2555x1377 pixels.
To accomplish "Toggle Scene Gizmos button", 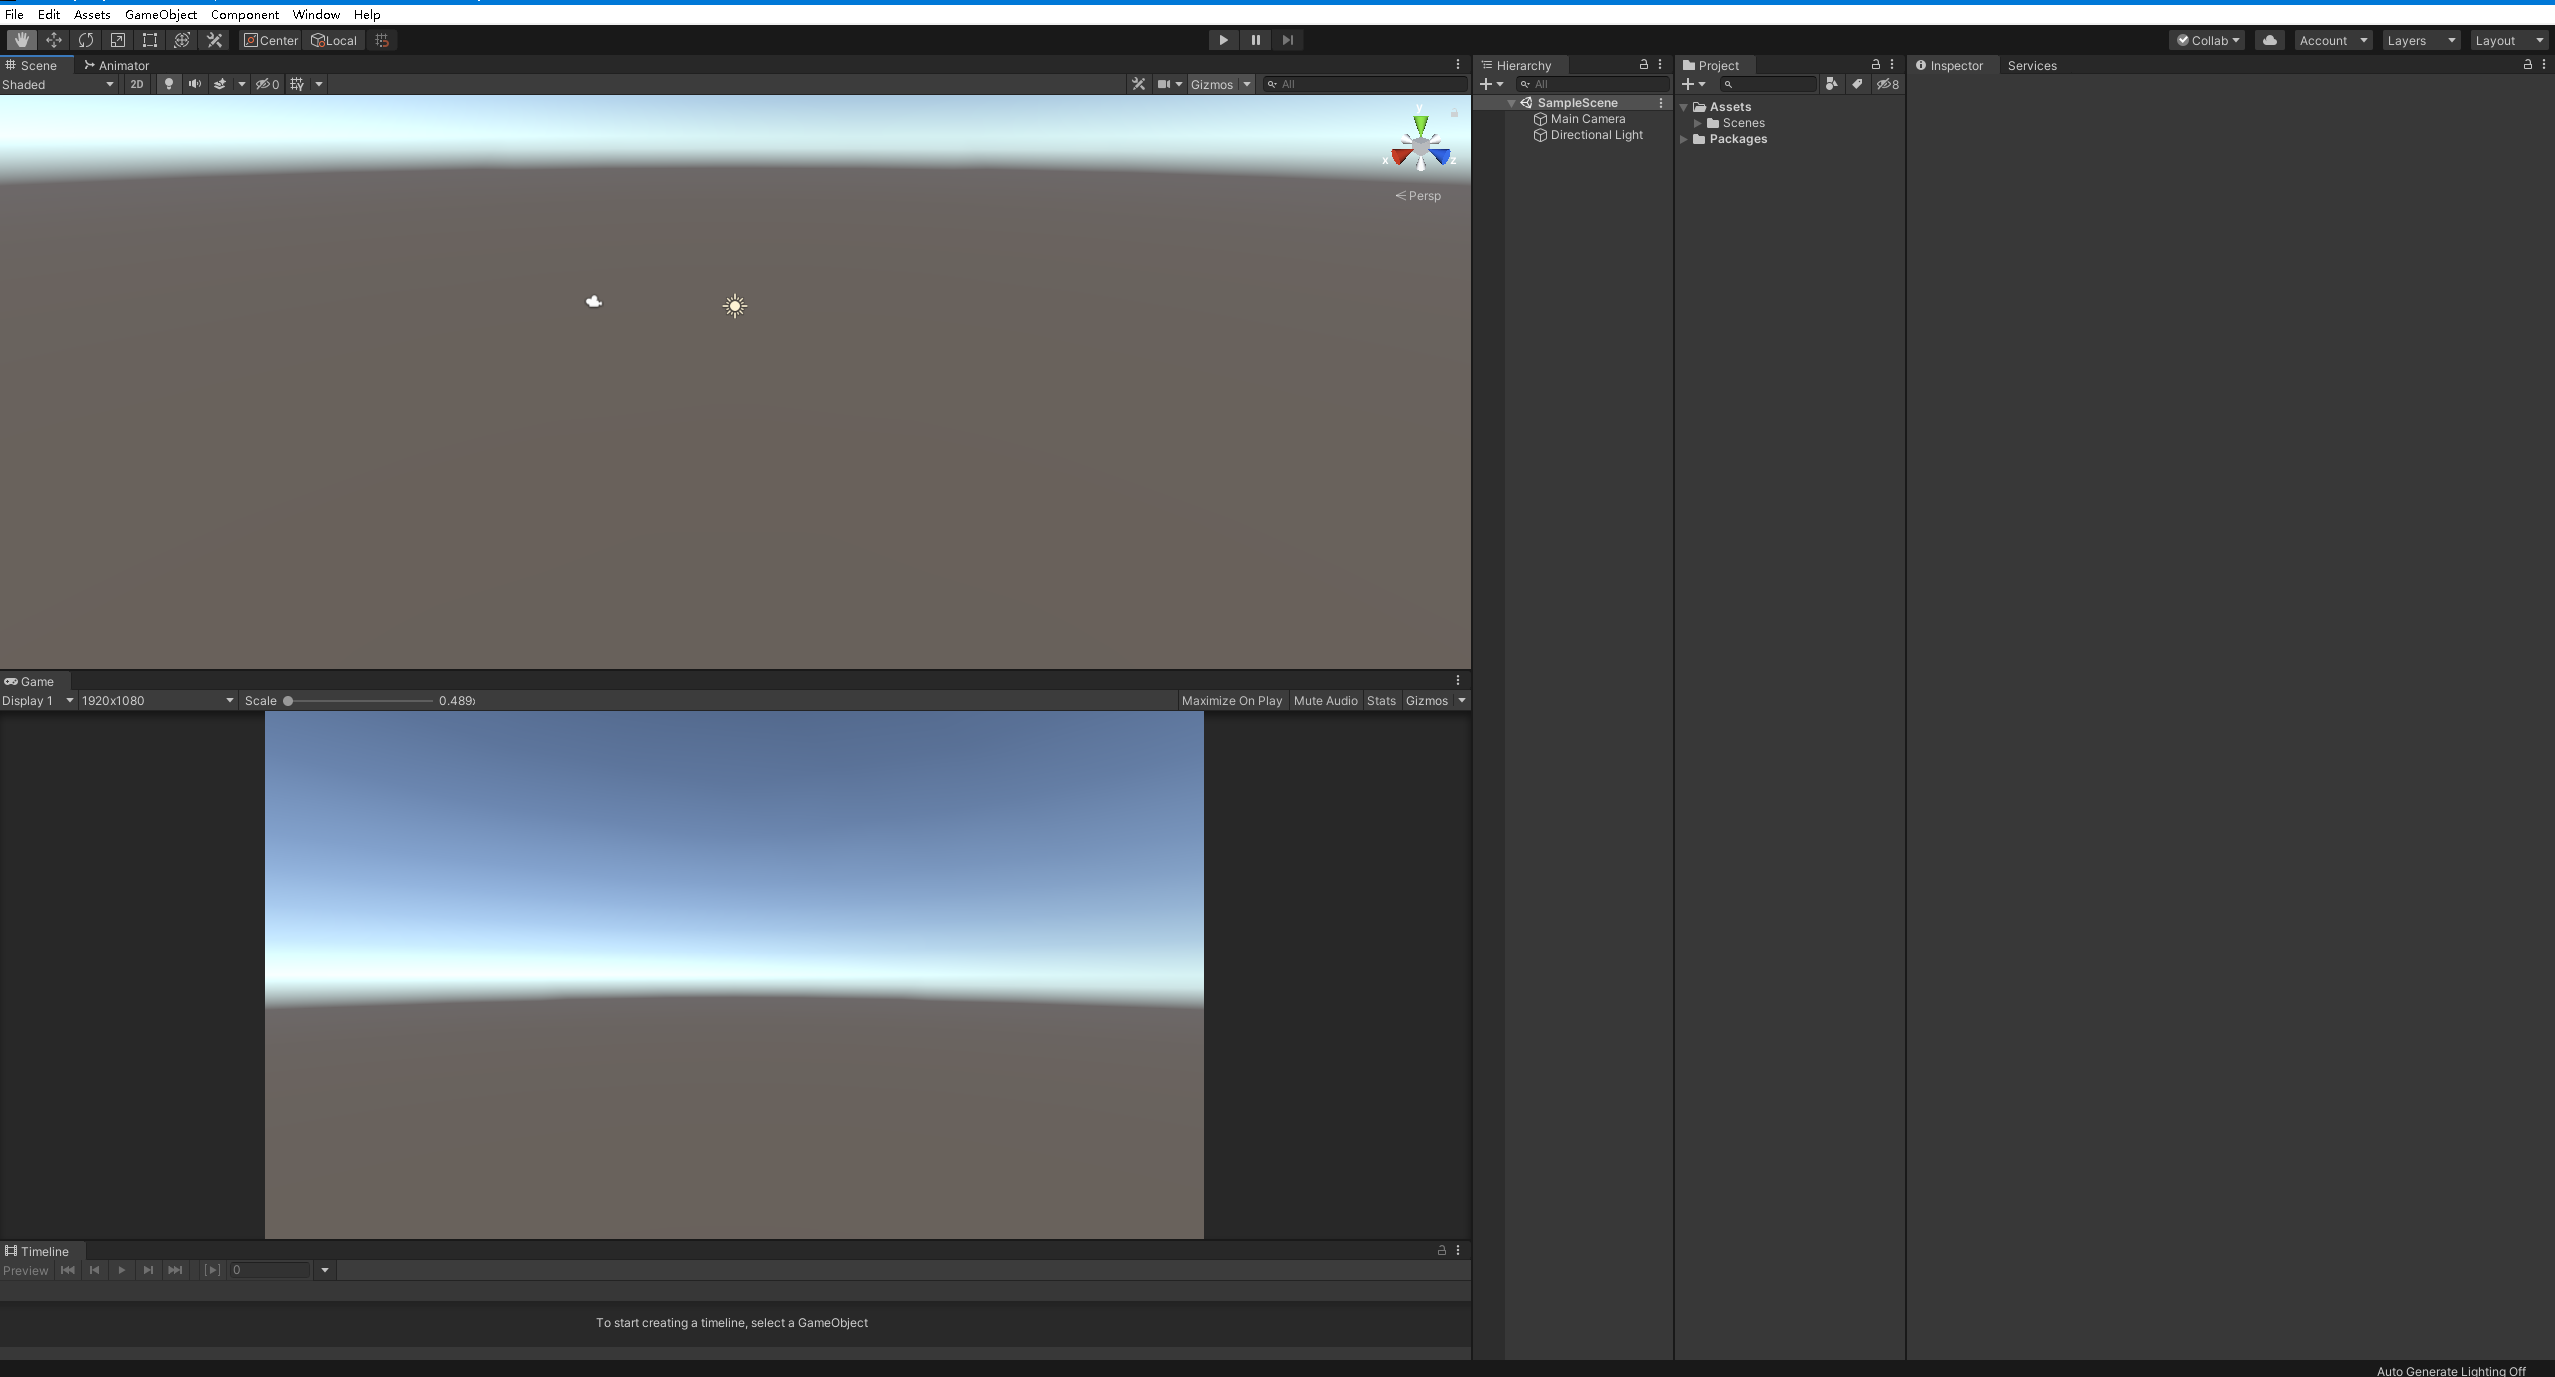I will (1212, 84).
